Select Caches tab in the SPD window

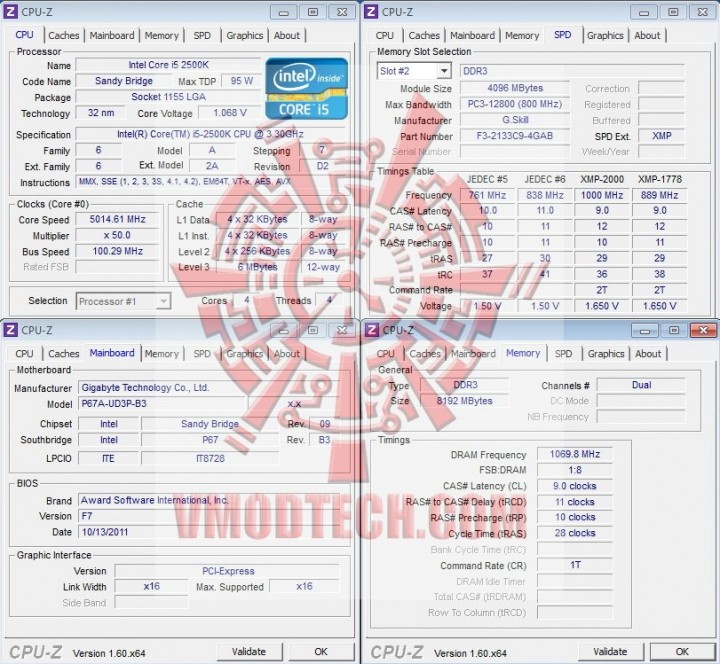[x=424, y=35]
